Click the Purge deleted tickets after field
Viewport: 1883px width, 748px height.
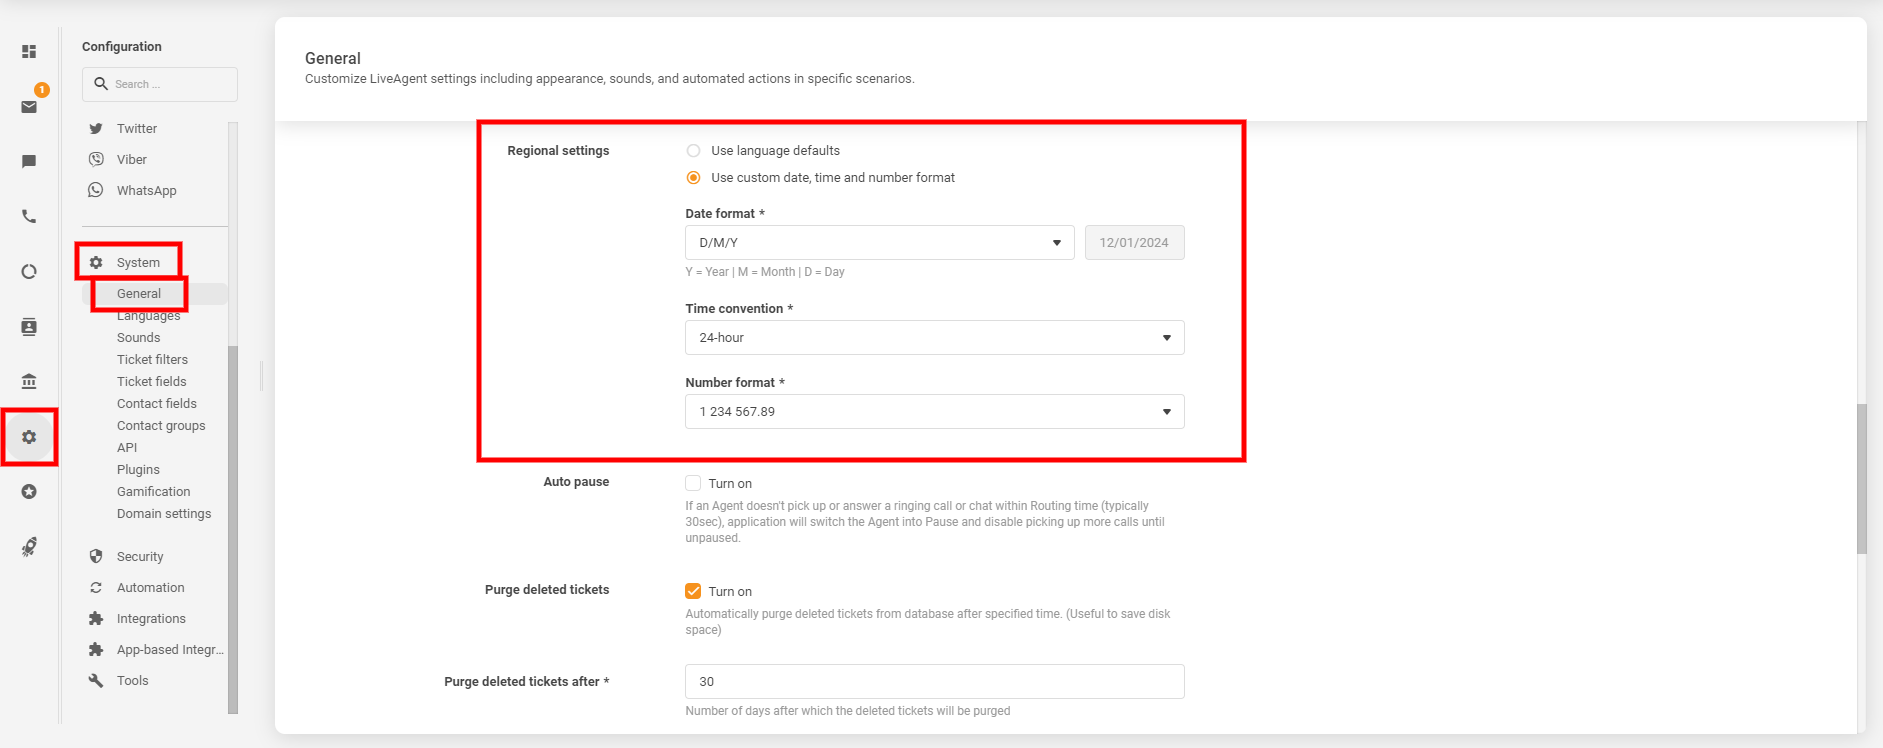click(x=934, y=682)
